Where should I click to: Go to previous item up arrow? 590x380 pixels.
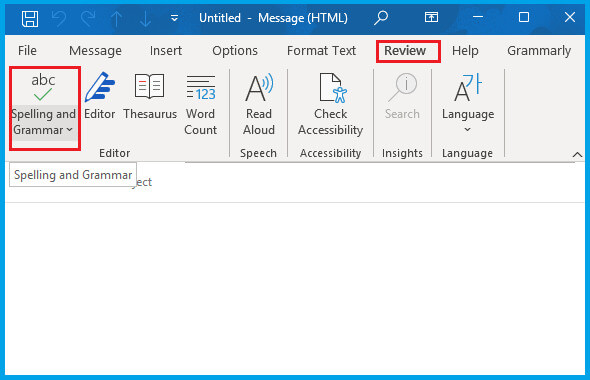(117, 18)
